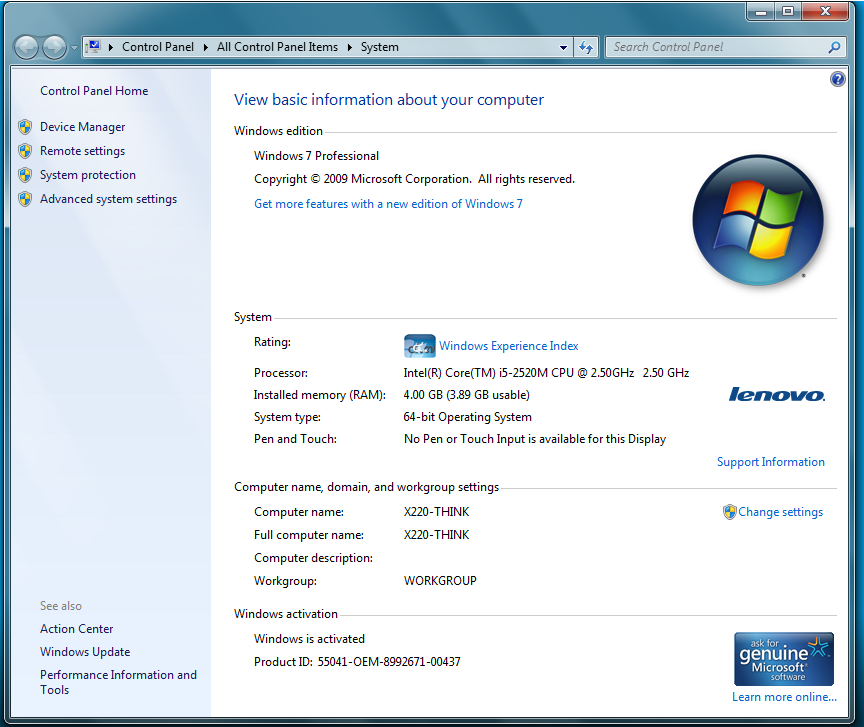Click the Back navigation arrow button
Screen dimensions: 864x727
tap(26, 47)
